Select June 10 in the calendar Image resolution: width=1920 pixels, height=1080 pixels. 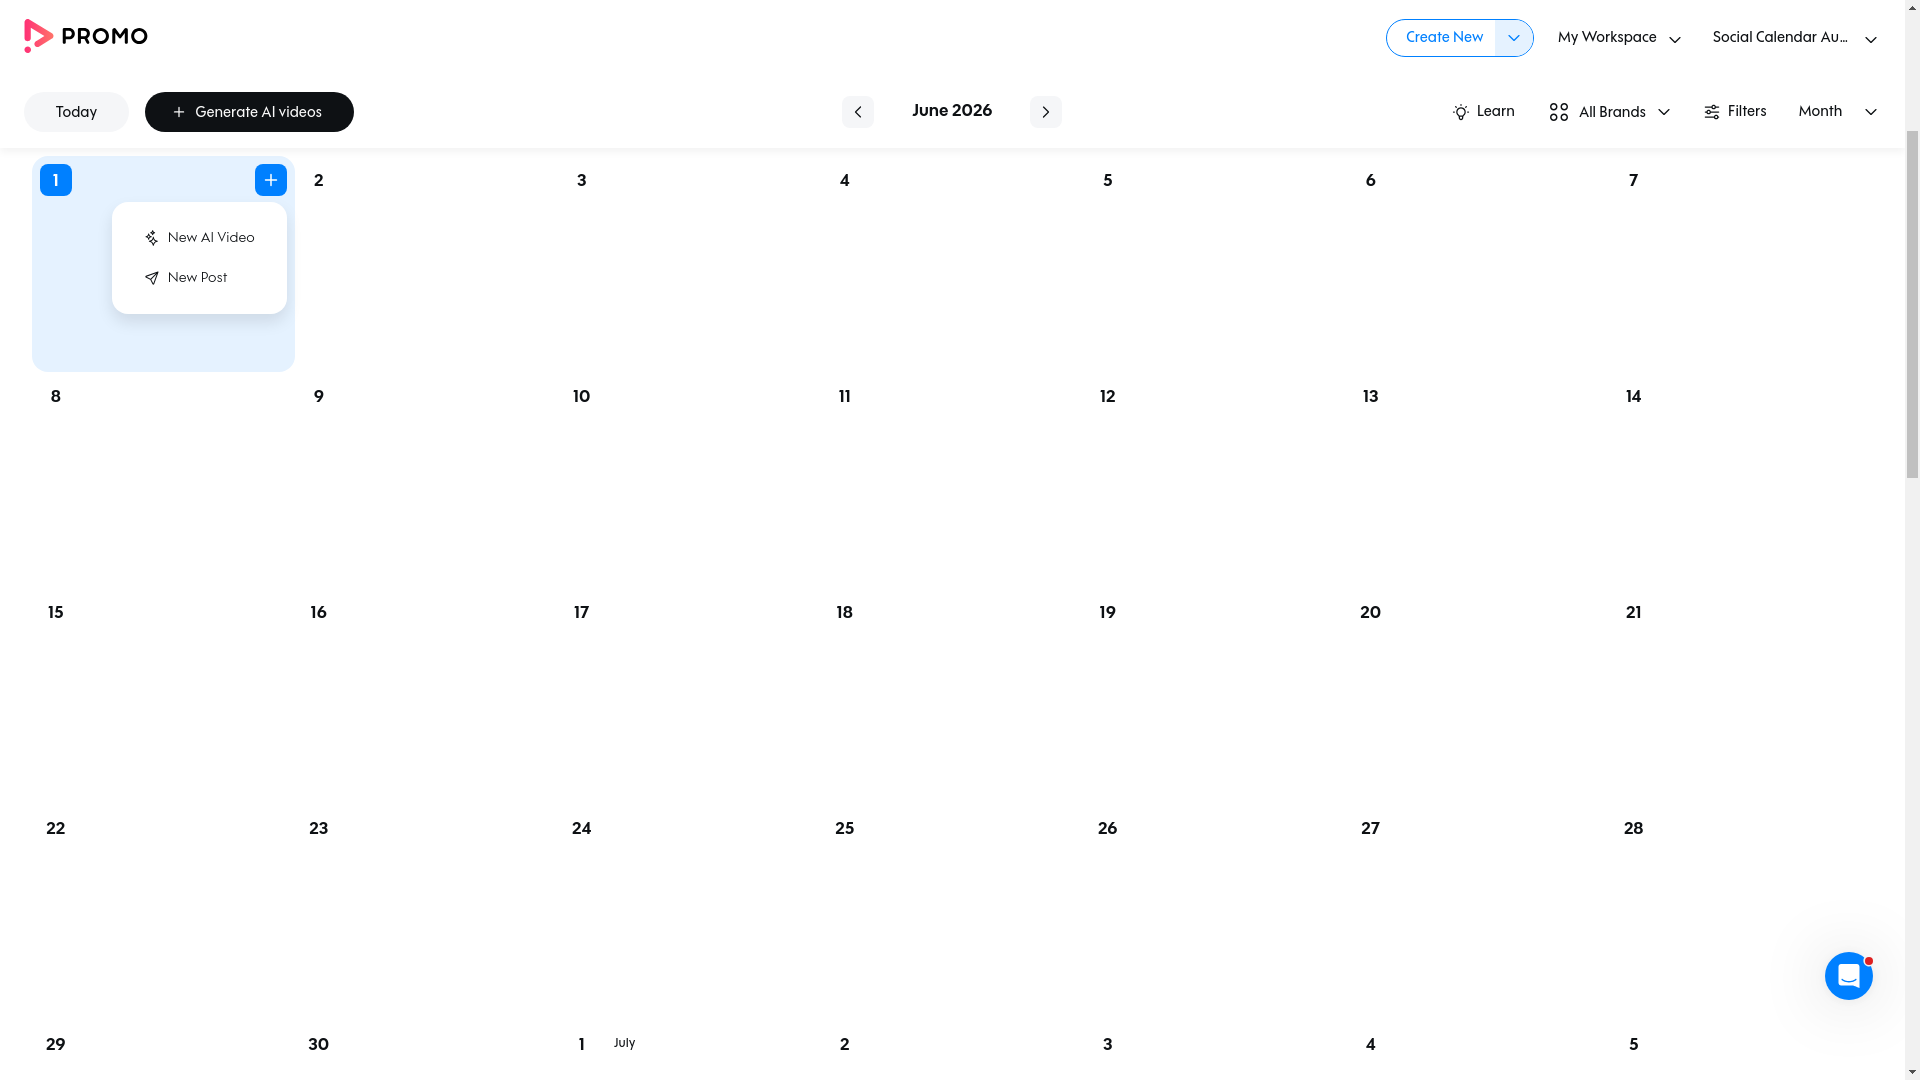(582, 397)
